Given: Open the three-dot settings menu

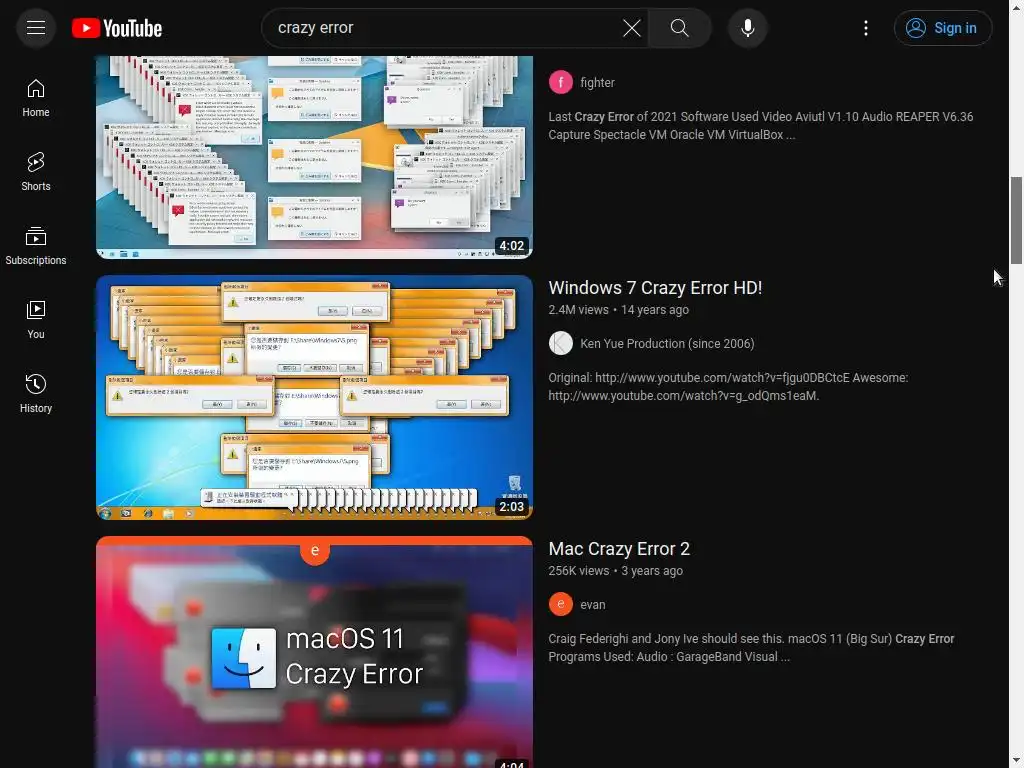Looking at the screenshot, I should 866,28.
